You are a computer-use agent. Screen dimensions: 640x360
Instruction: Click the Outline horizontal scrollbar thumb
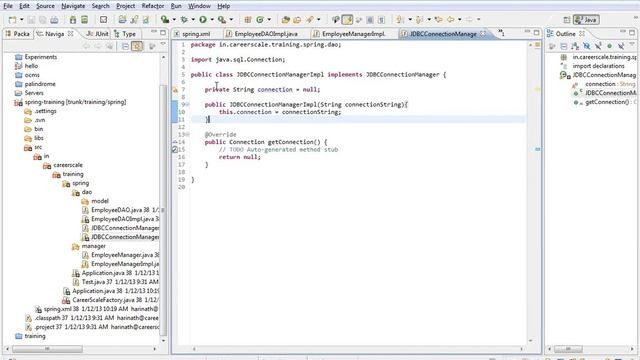pos(568,349)
